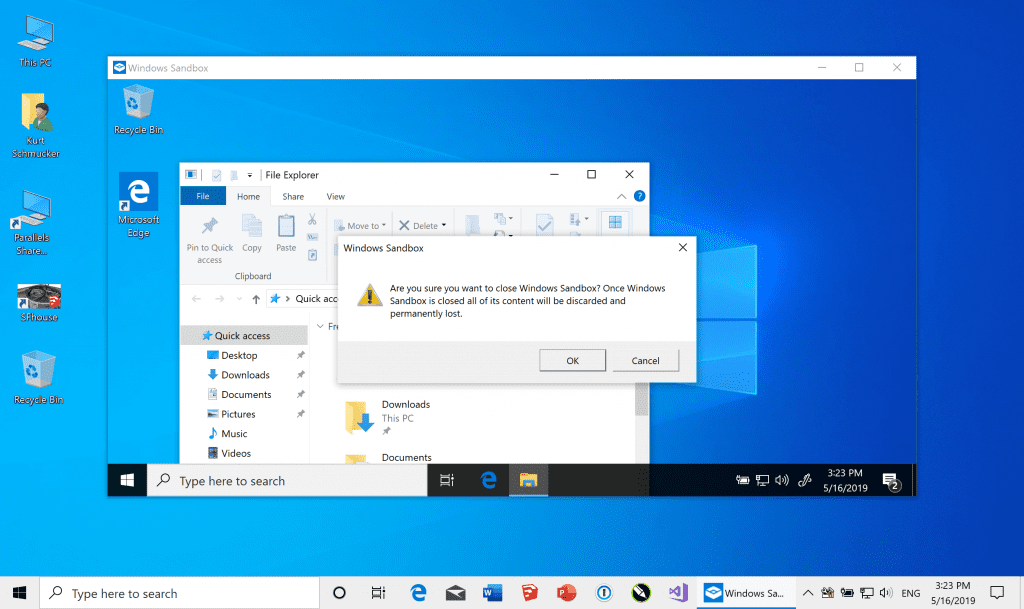The height and width of the screenshot is (609, 1024).
Task: Select Documents in the navigation pane
Action: point(244,394)
